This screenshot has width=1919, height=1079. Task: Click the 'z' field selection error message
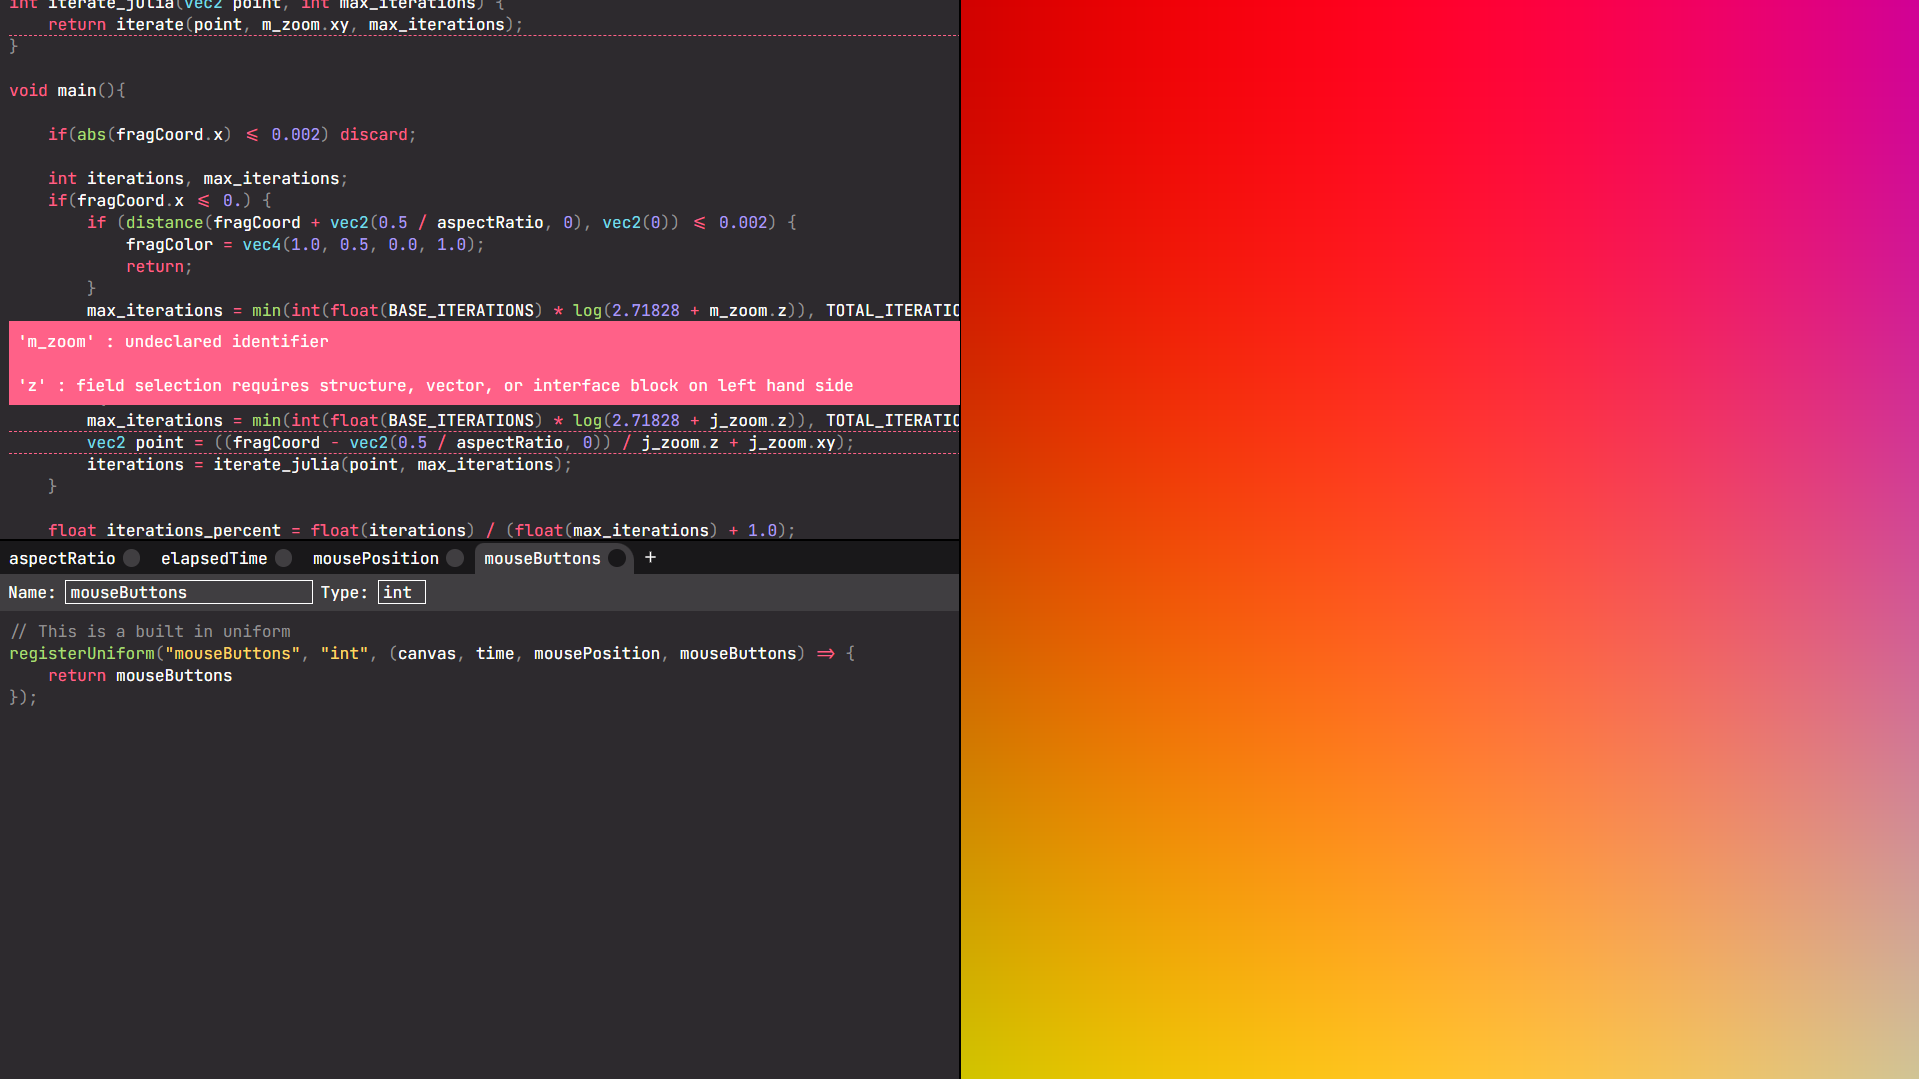click(x=436, y=386)
